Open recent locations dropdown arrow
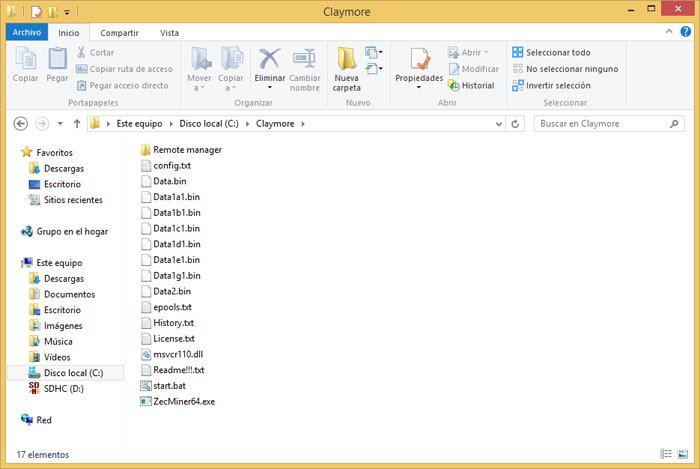This screenshot has width=700, height=469. [60, 124]
